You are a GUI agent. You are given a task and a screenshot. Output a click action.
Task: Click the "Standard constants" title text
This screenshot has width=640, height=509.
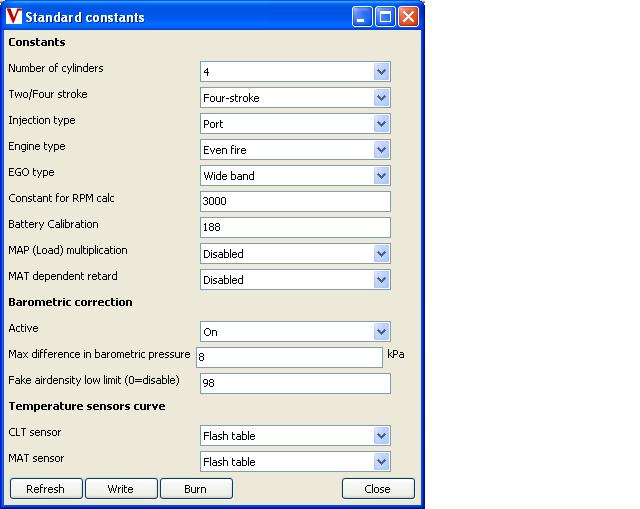(85, 18)
